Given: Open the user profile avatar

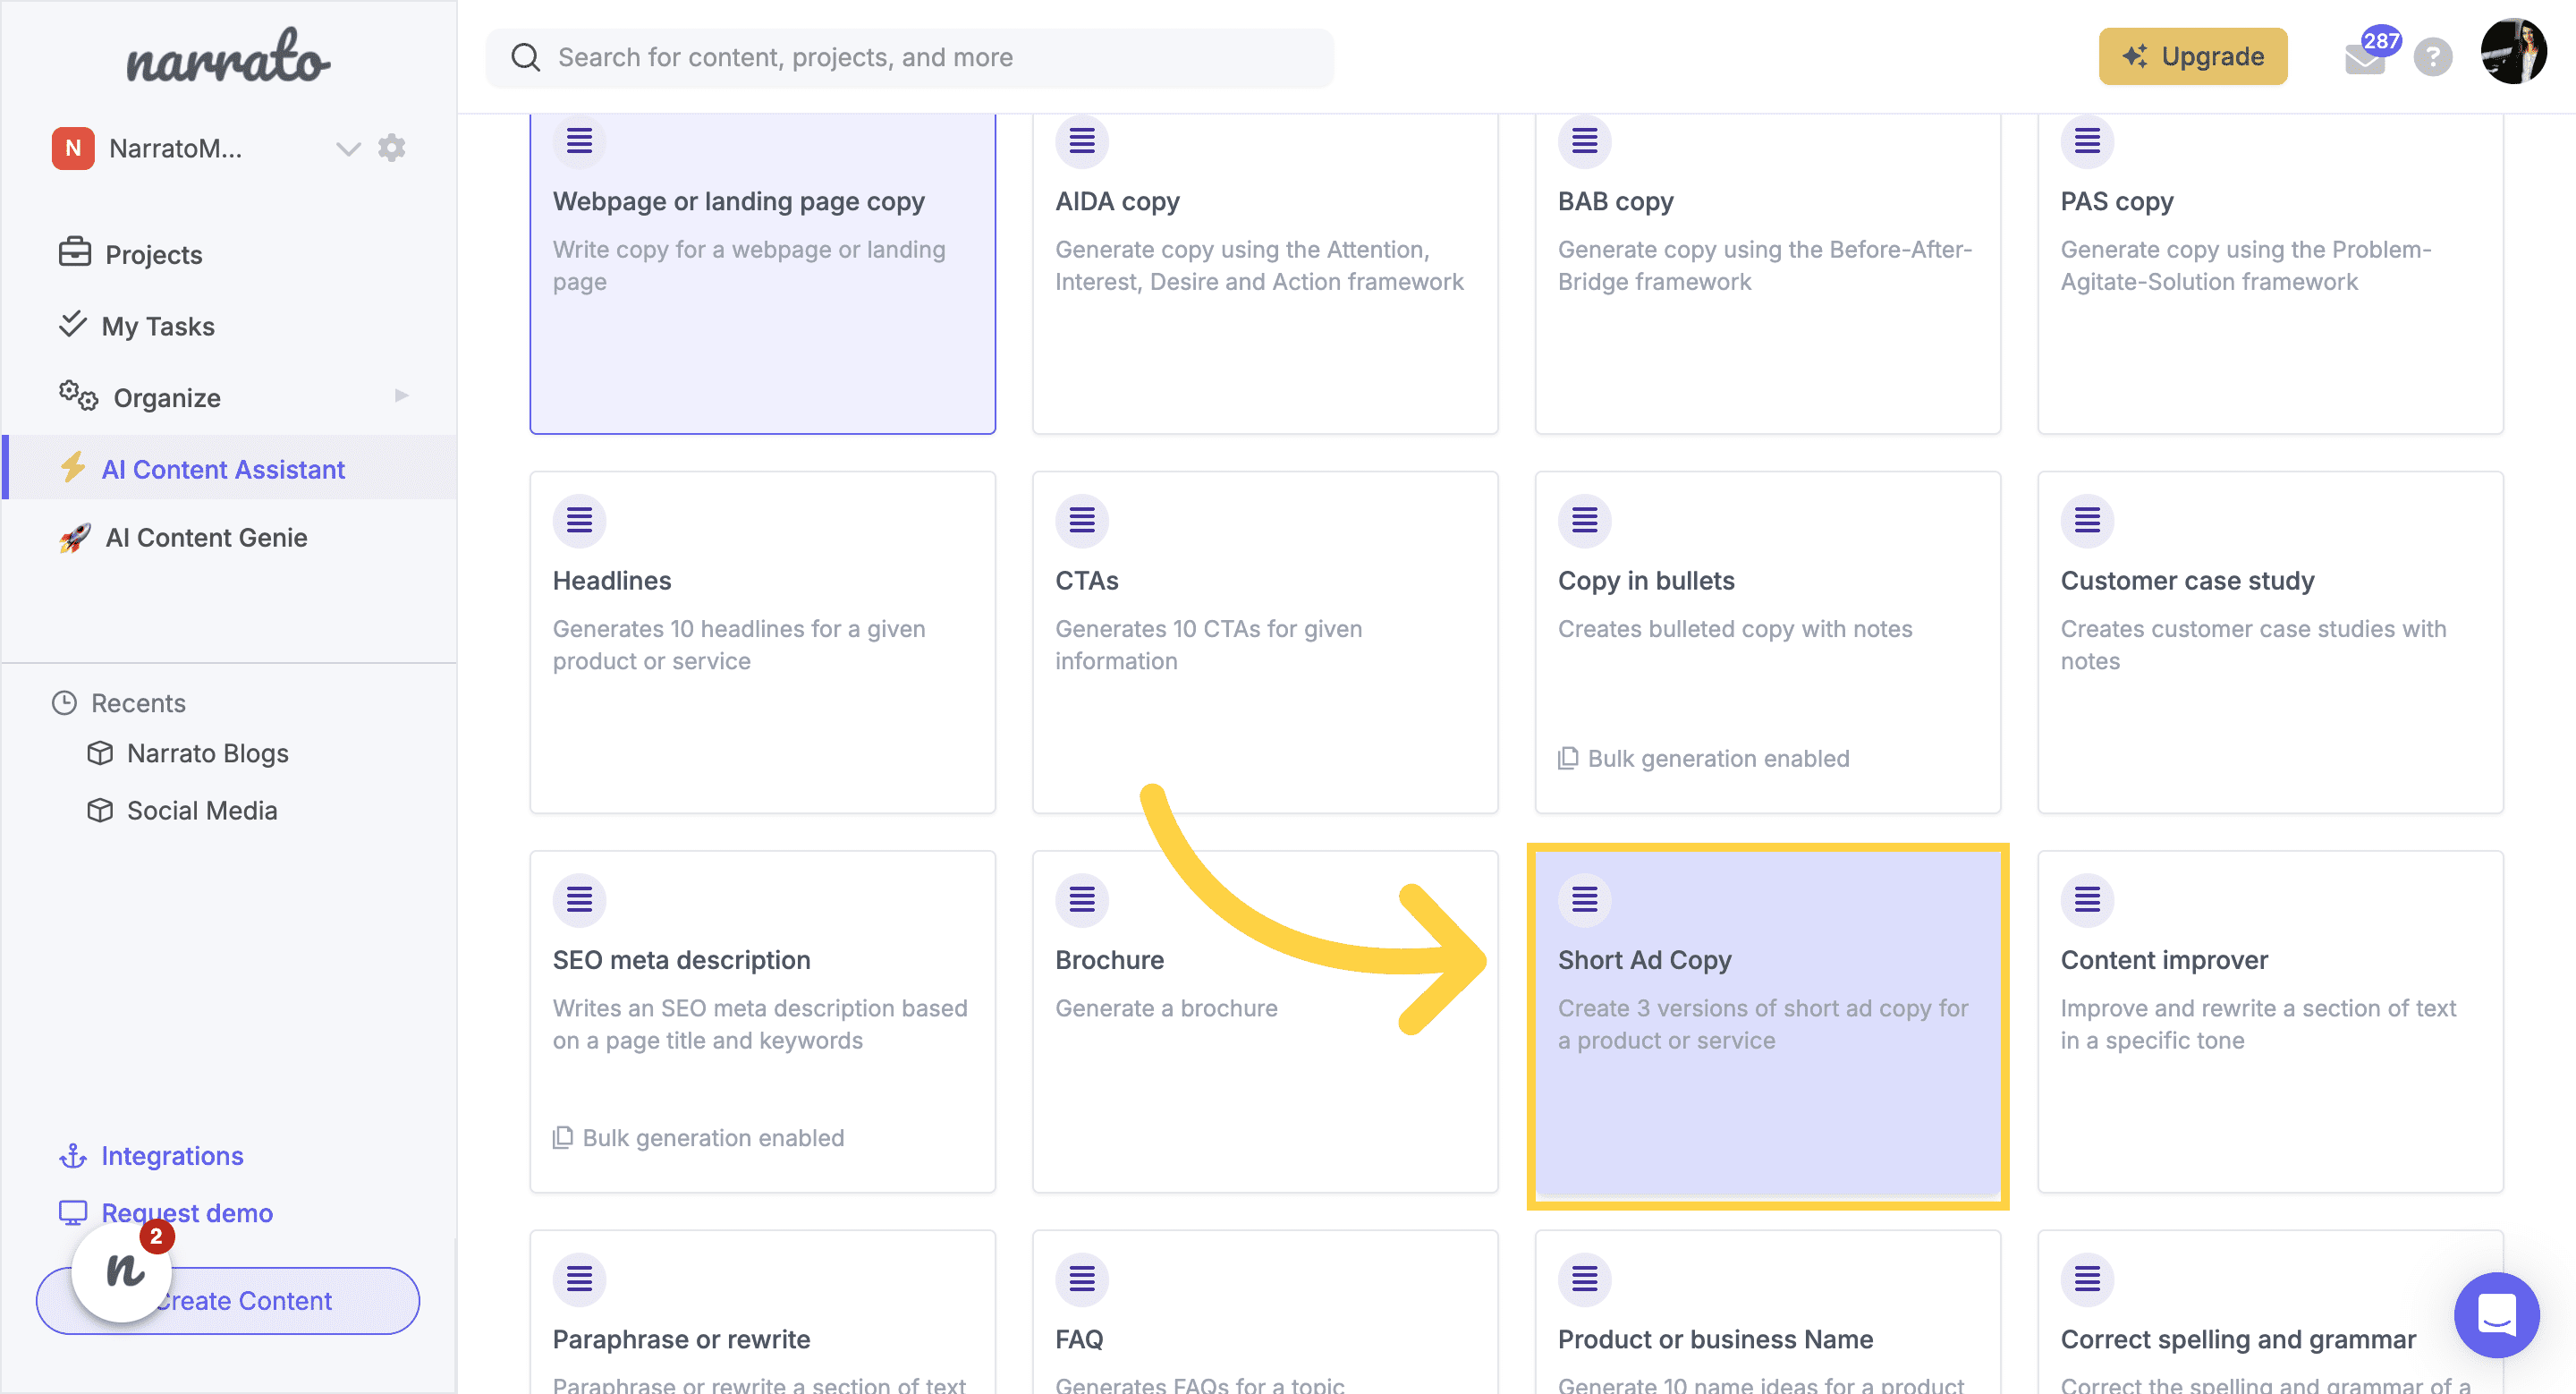Looking at the screenshot, I should coord(2513,52).
